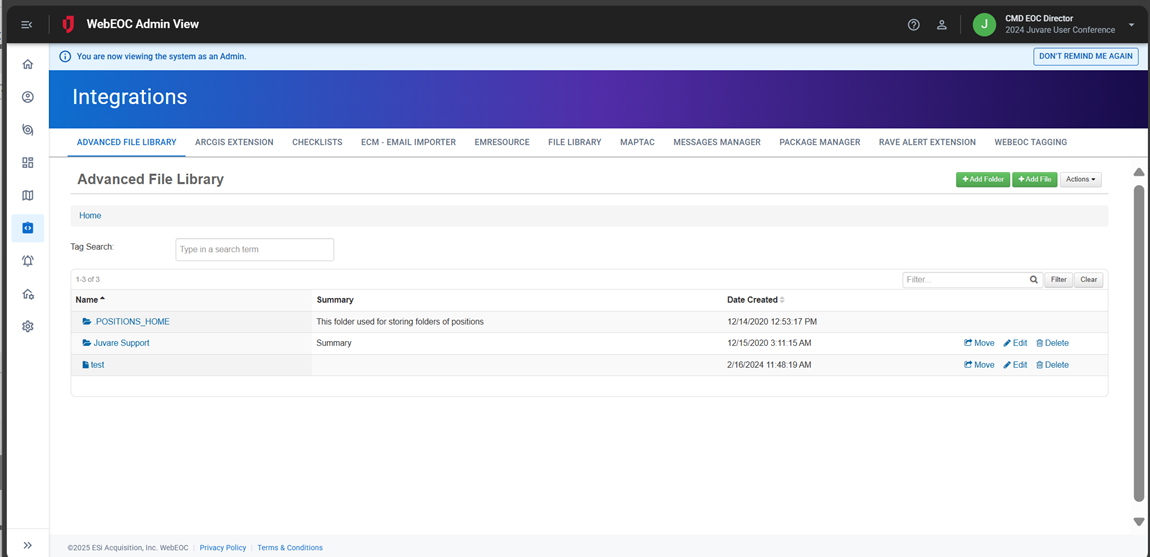
Task: Delete the Juvare Support folder
Action: pos(1052,343)
